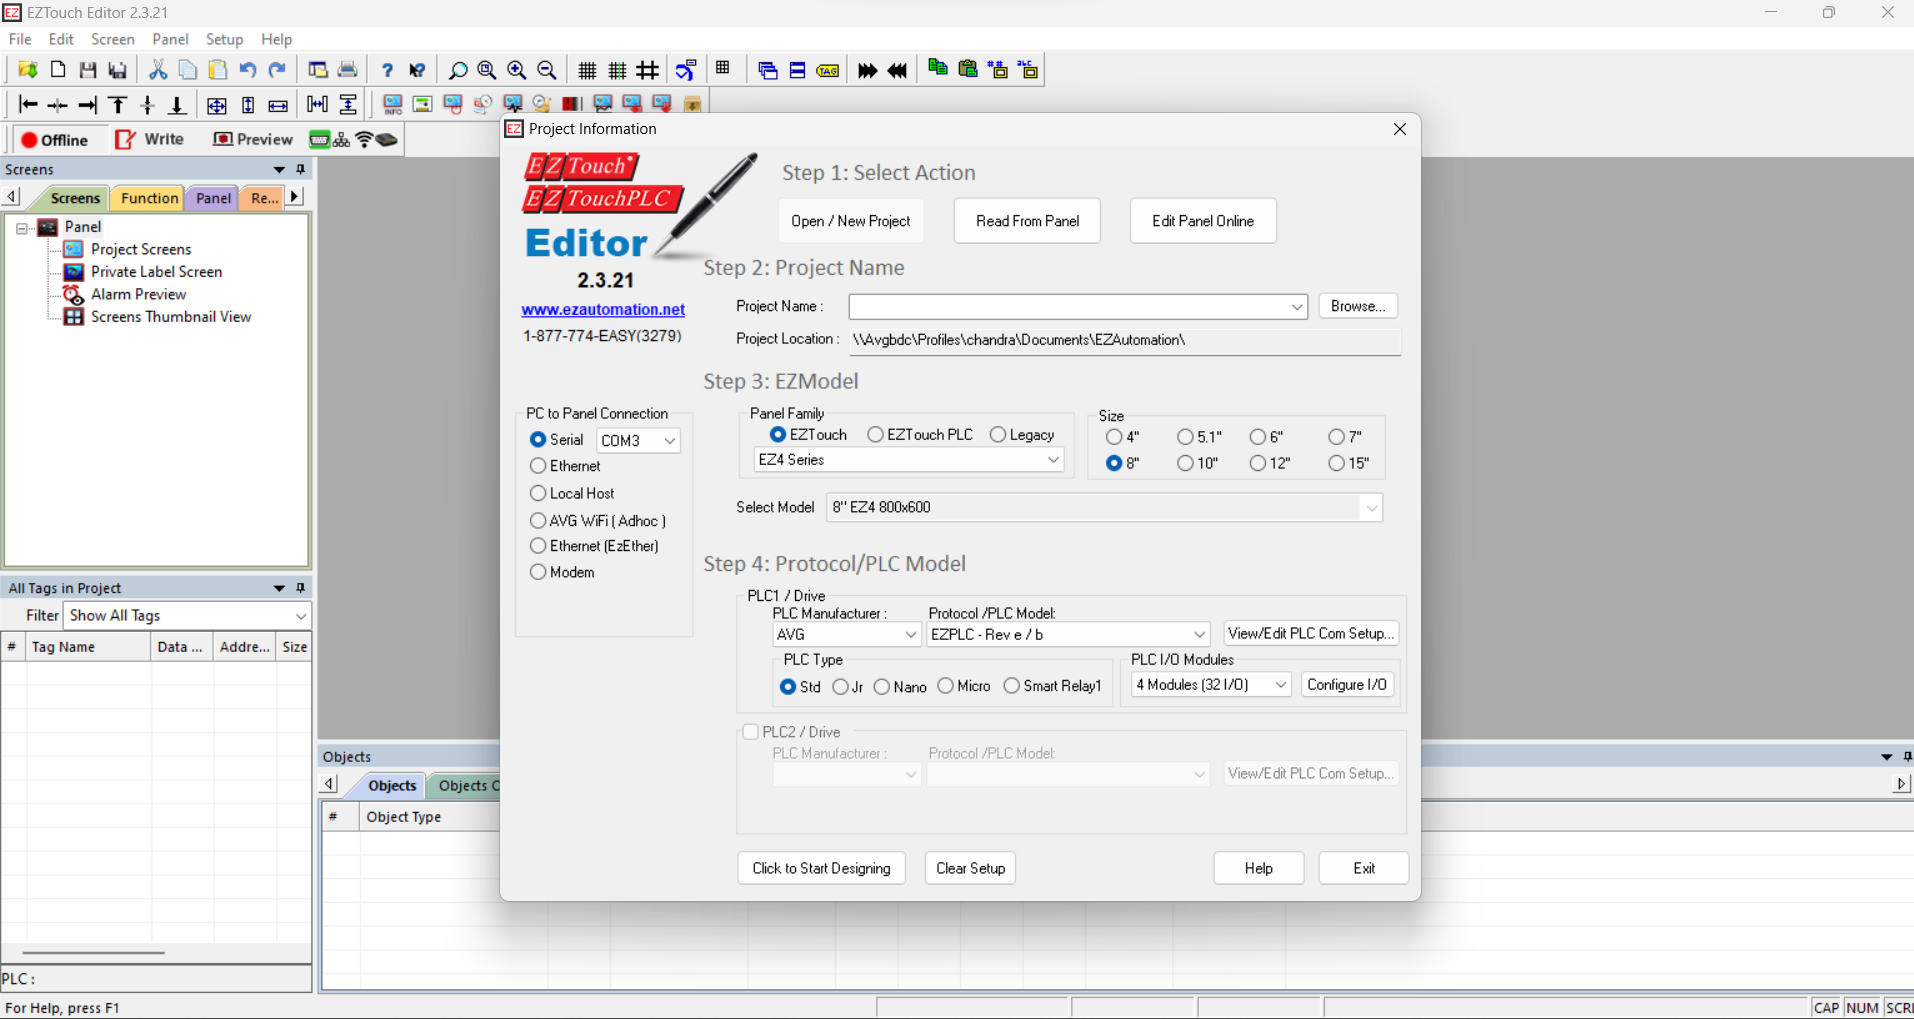Click inside the Project Name field

point(1070,306)
